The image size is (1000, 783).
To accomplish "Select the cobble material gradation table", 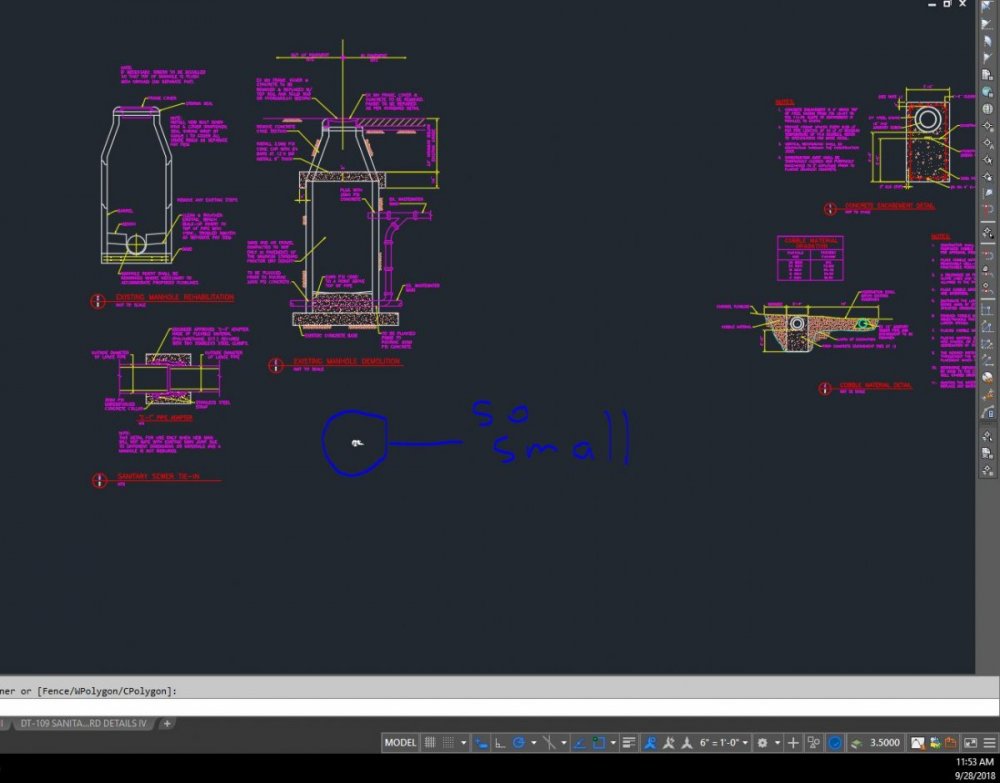I will click(811, 258).
